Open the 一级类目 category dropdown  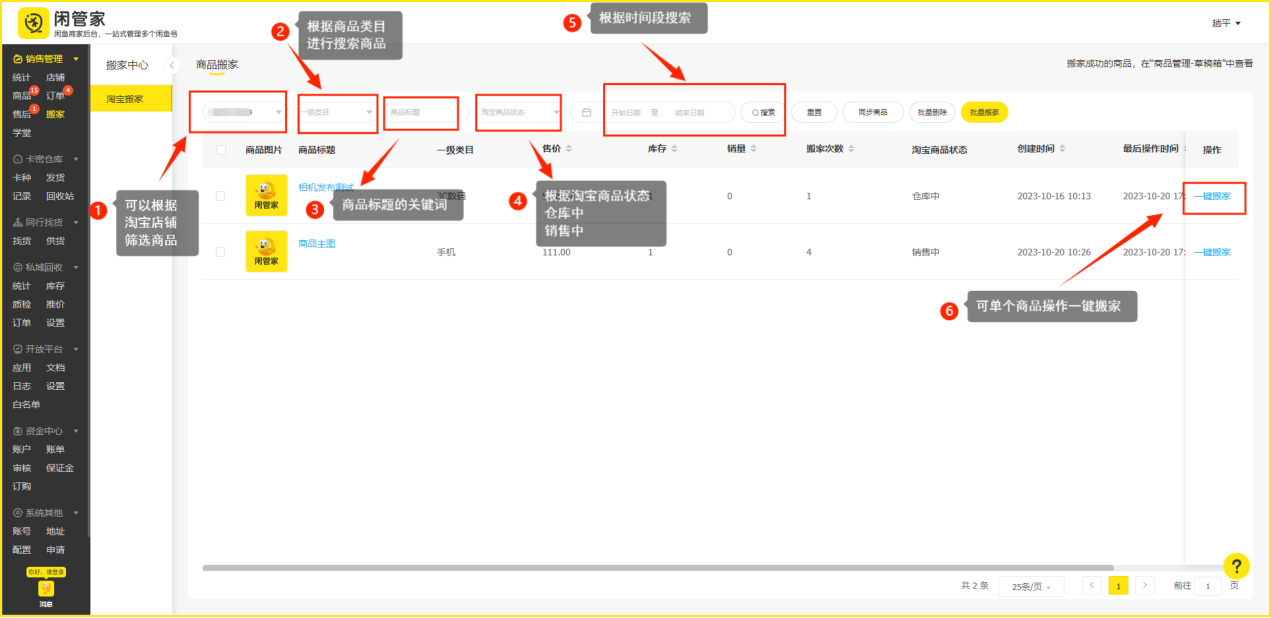tap(337, 113)
